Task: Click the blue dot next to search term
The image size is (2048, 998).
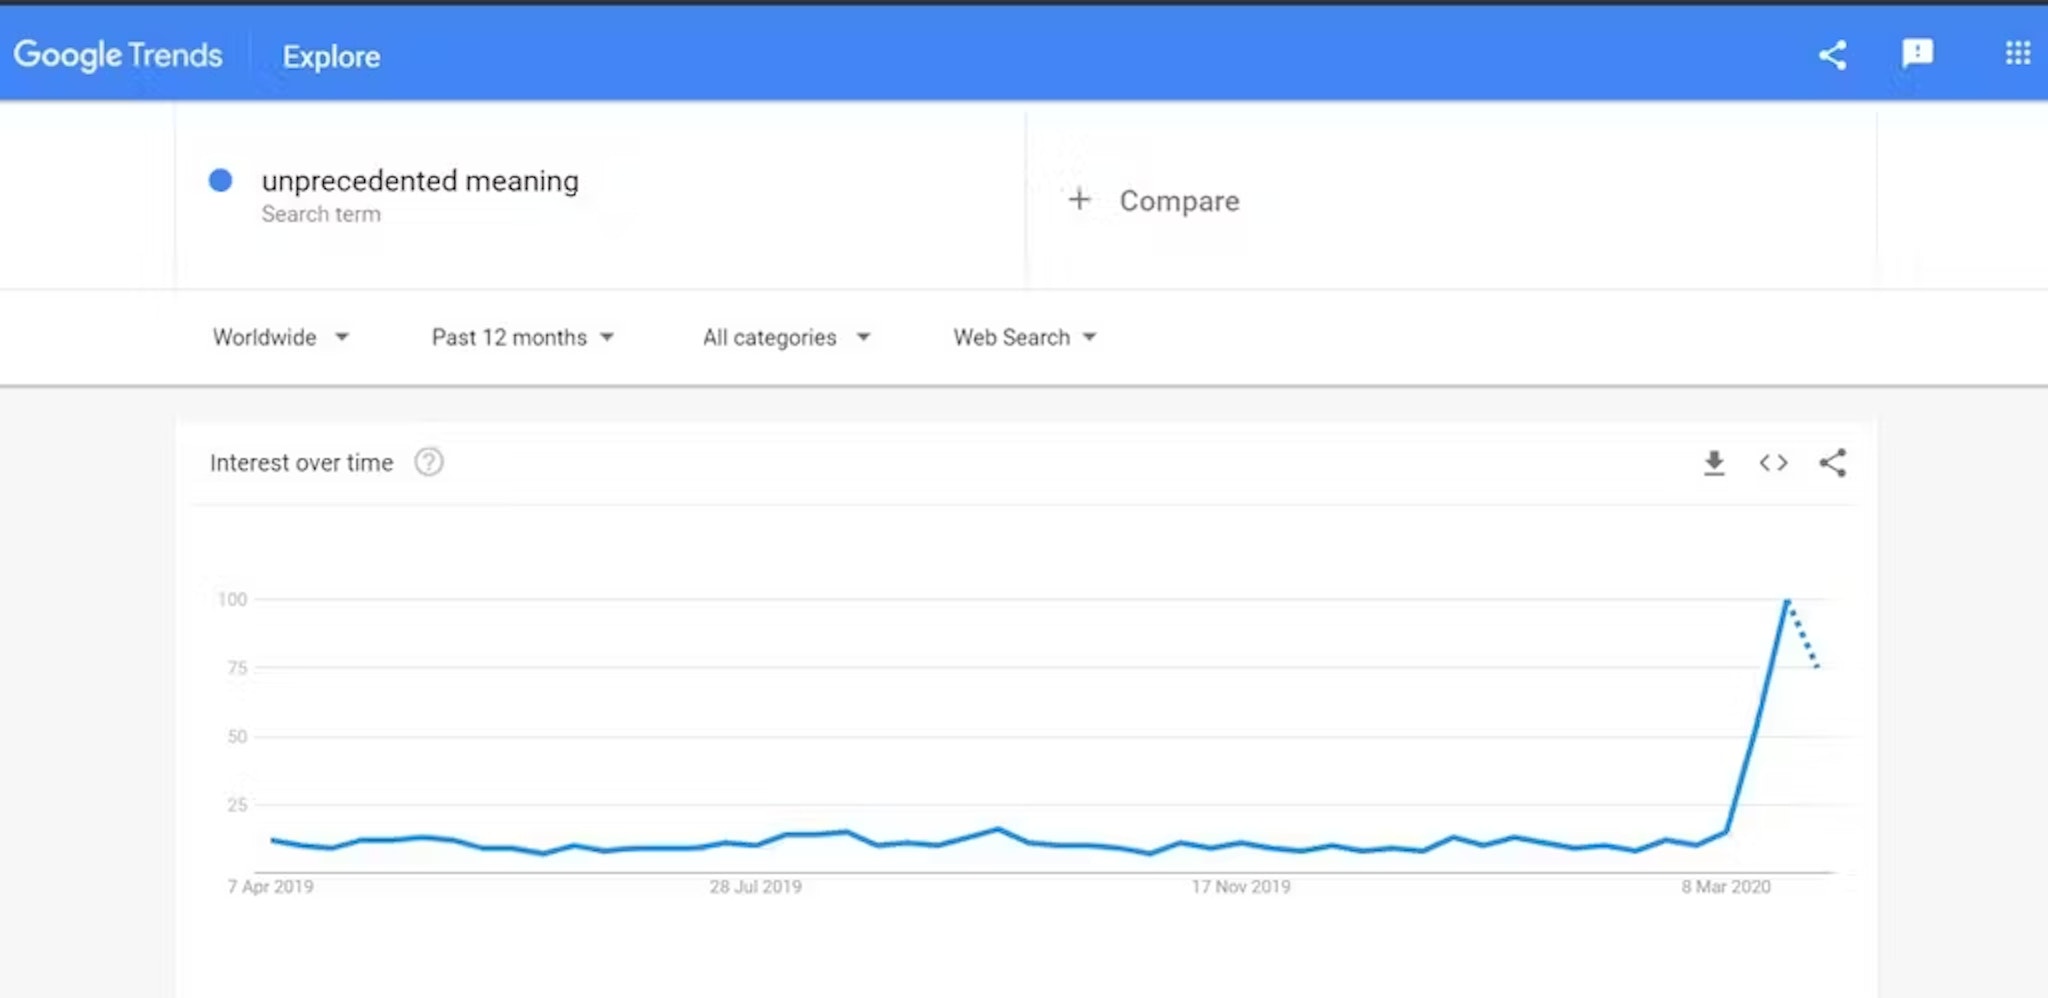Action: coord(220,180)
